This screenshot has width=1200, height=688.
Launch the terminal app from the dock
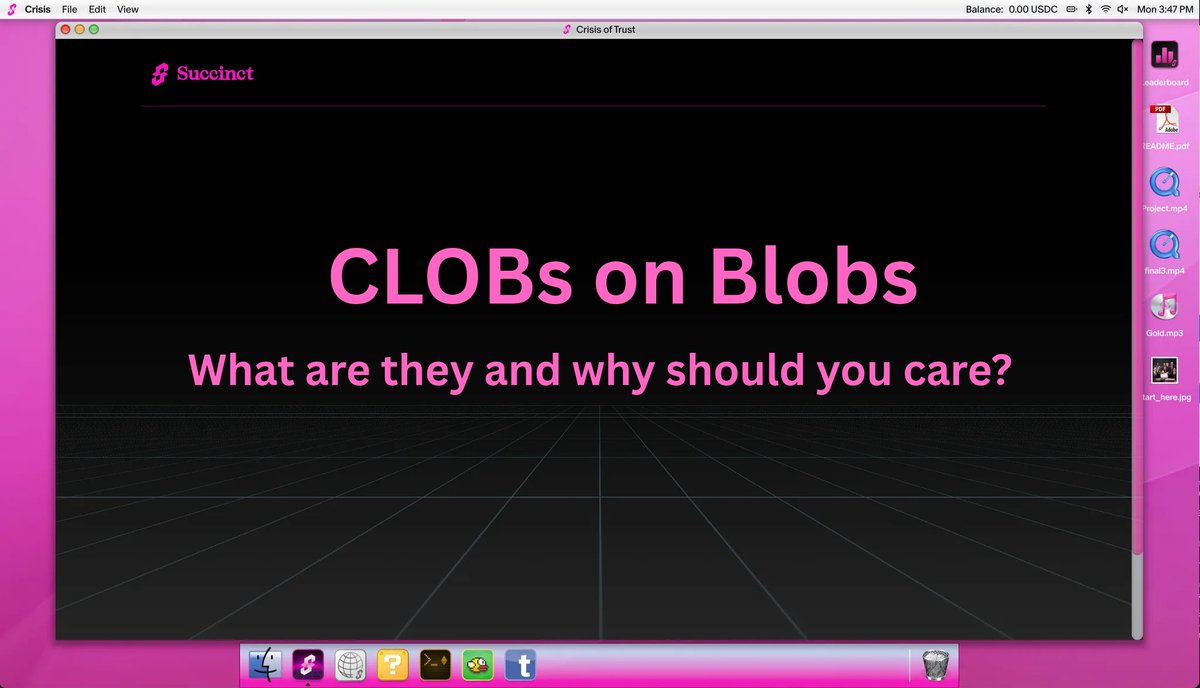click(435, 664)
